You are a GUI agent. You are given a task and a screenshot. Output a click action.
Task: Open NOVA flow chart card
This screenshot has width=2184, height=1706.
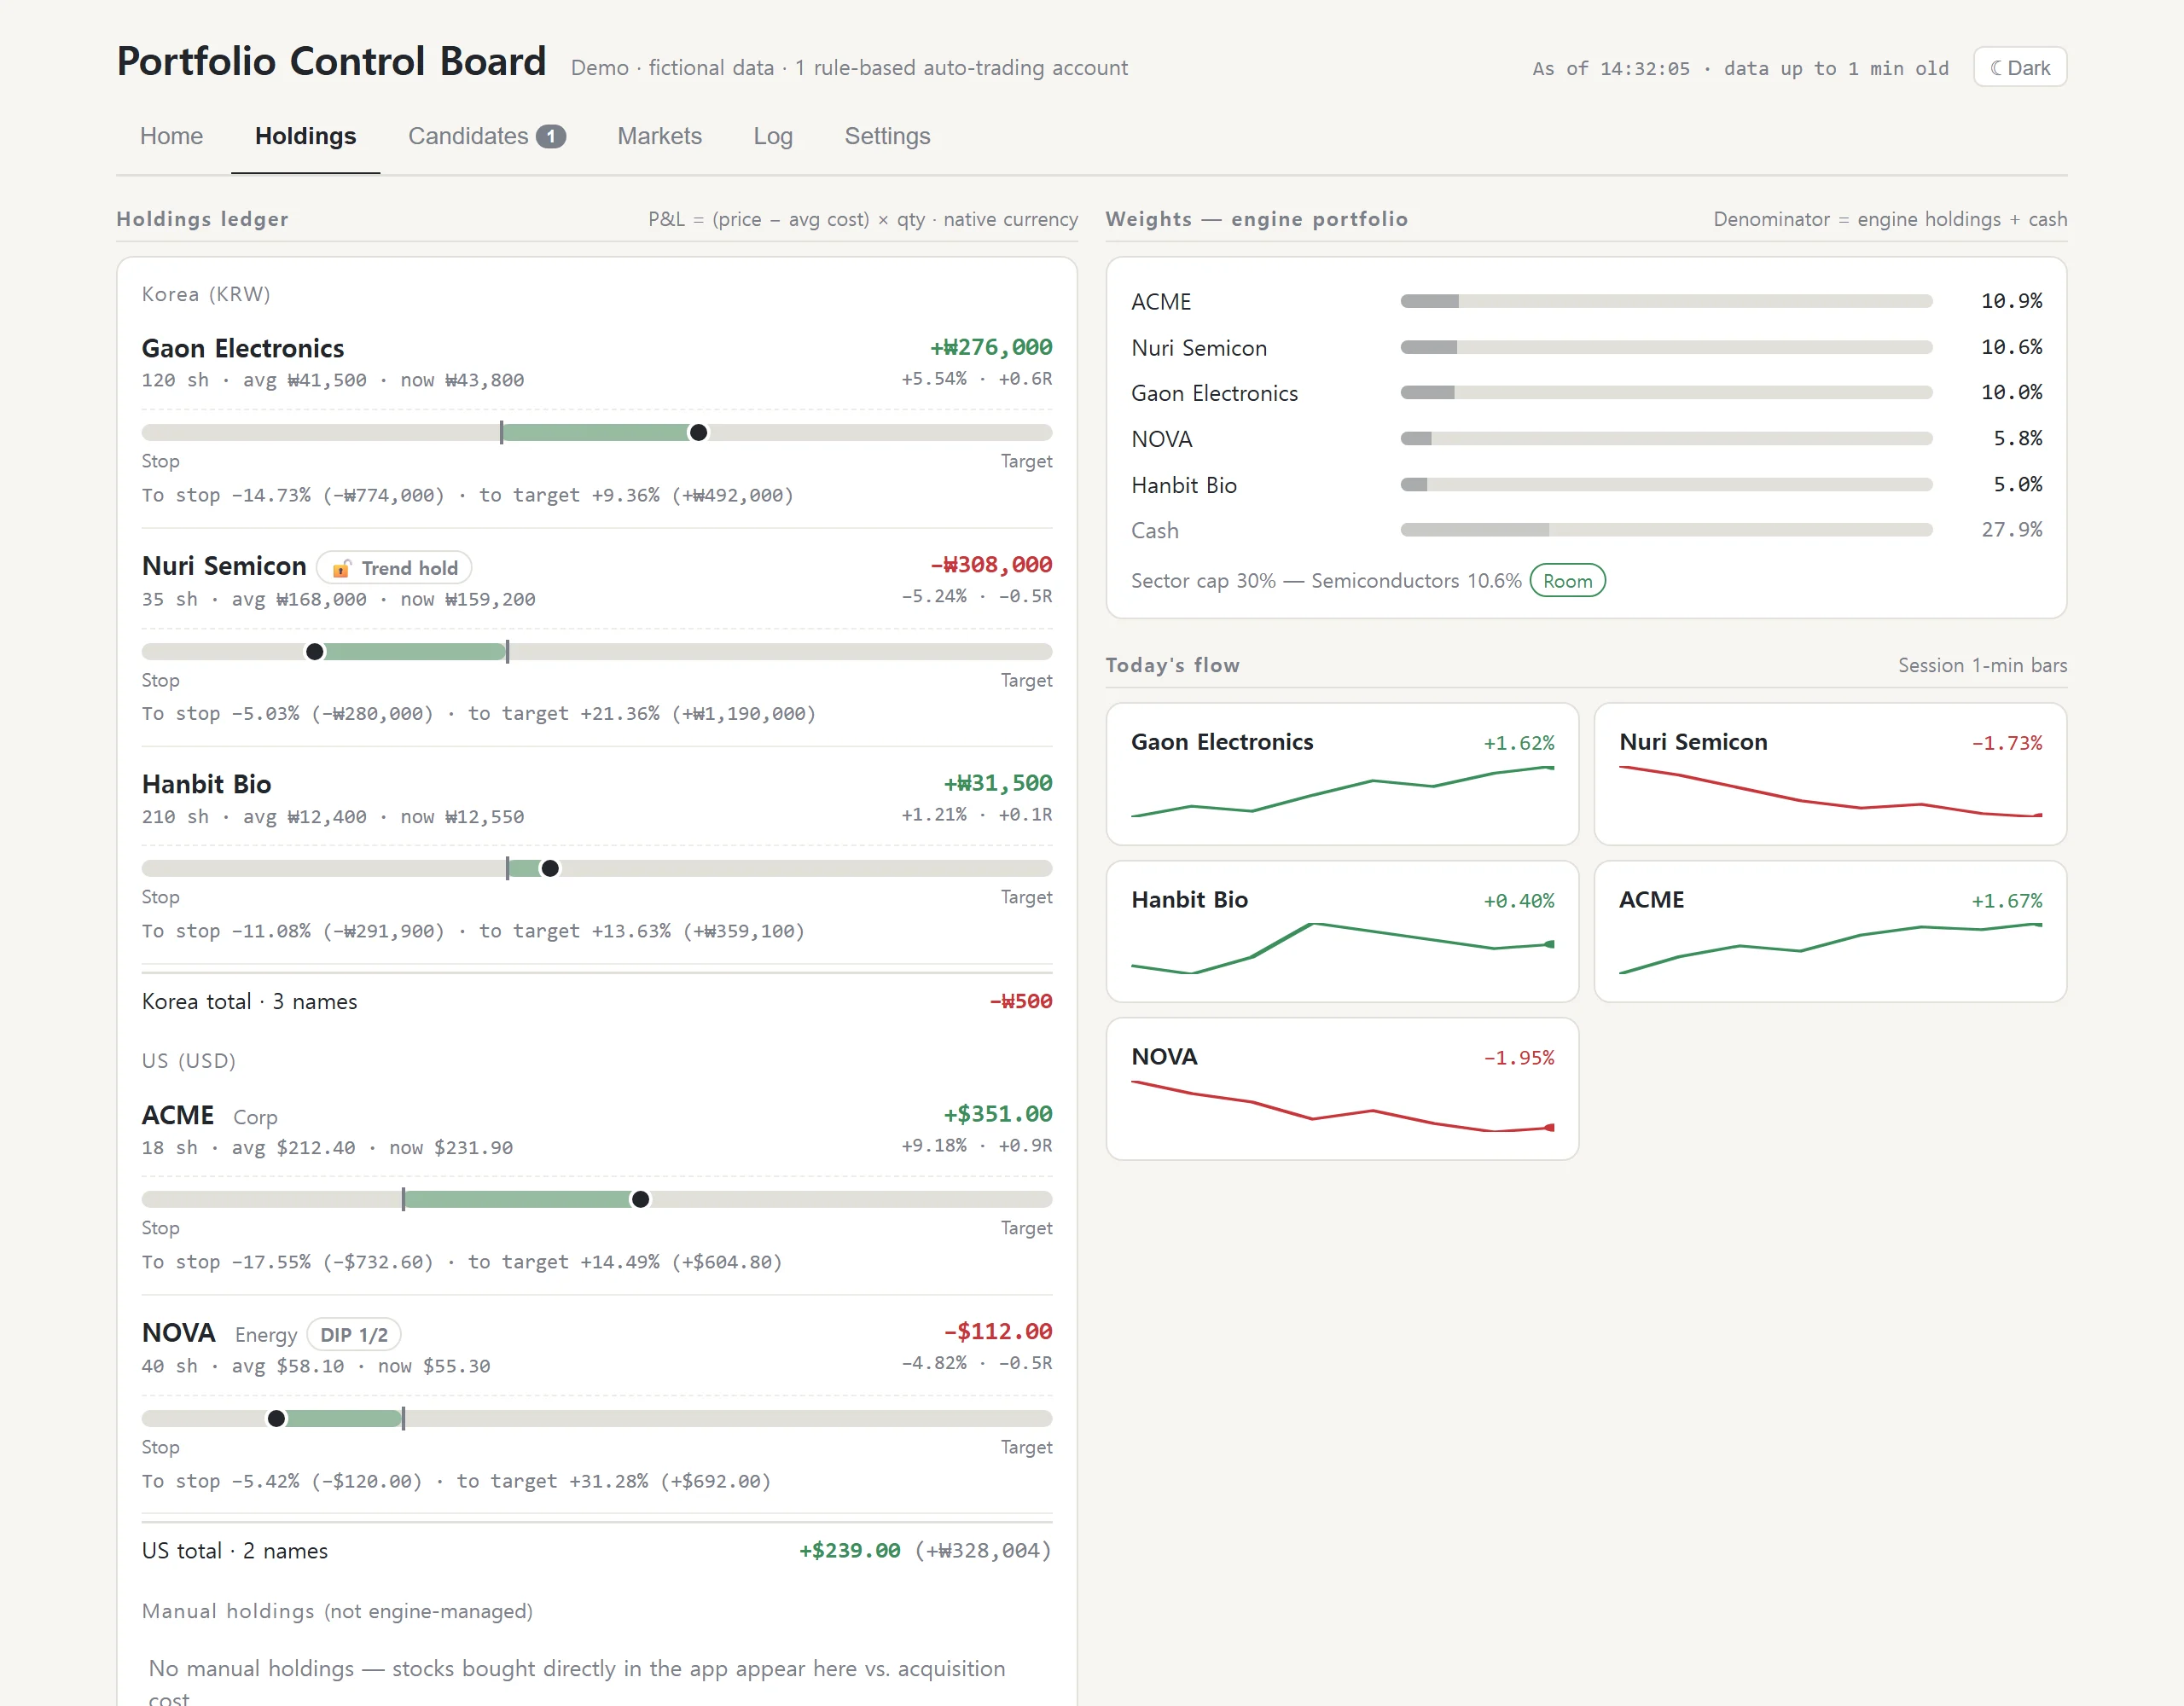(1342, 1089)
